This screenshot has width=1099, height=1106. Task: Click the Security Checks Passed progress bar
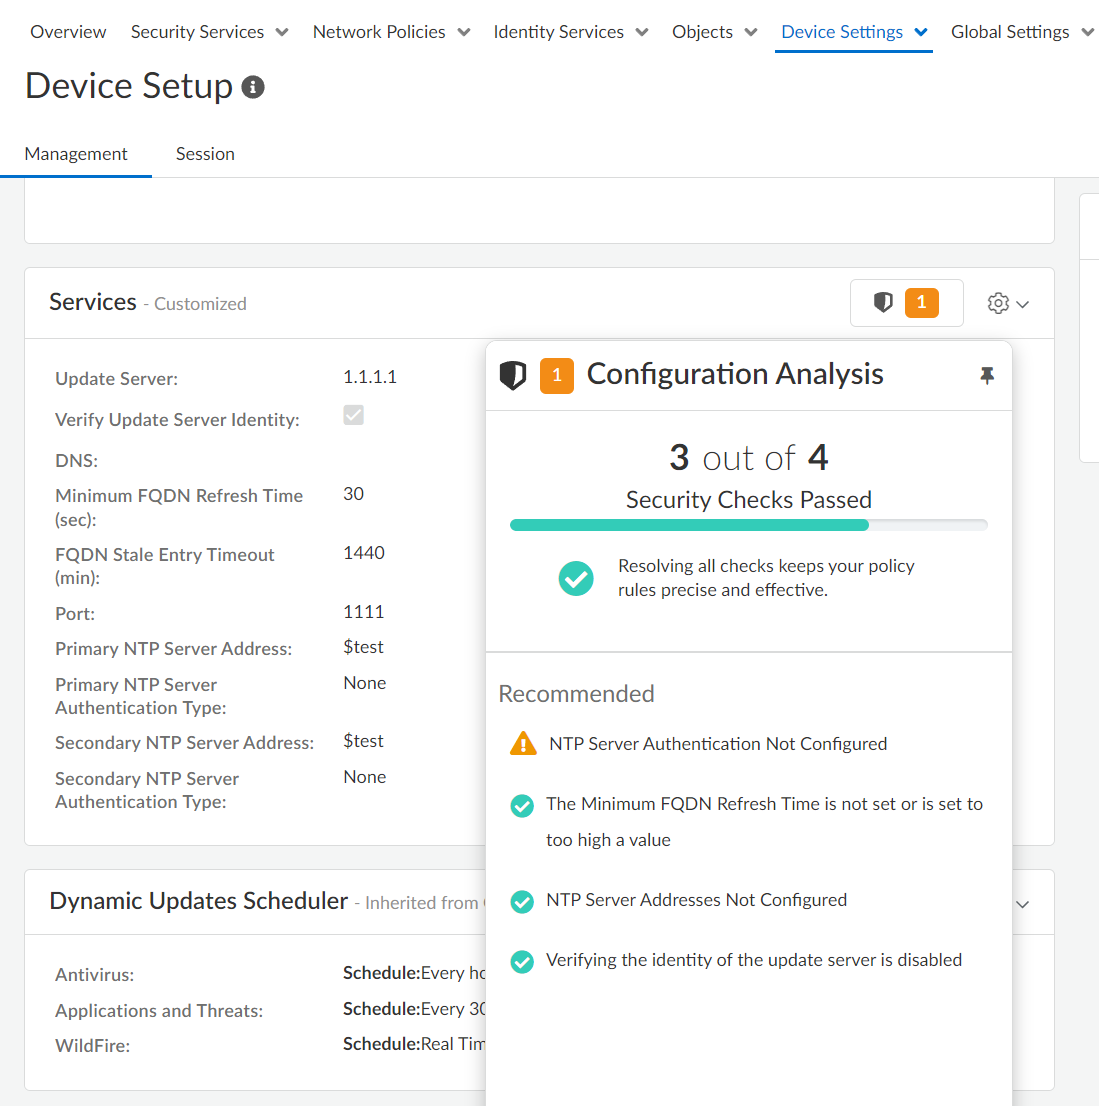click(x=748, y=525)
